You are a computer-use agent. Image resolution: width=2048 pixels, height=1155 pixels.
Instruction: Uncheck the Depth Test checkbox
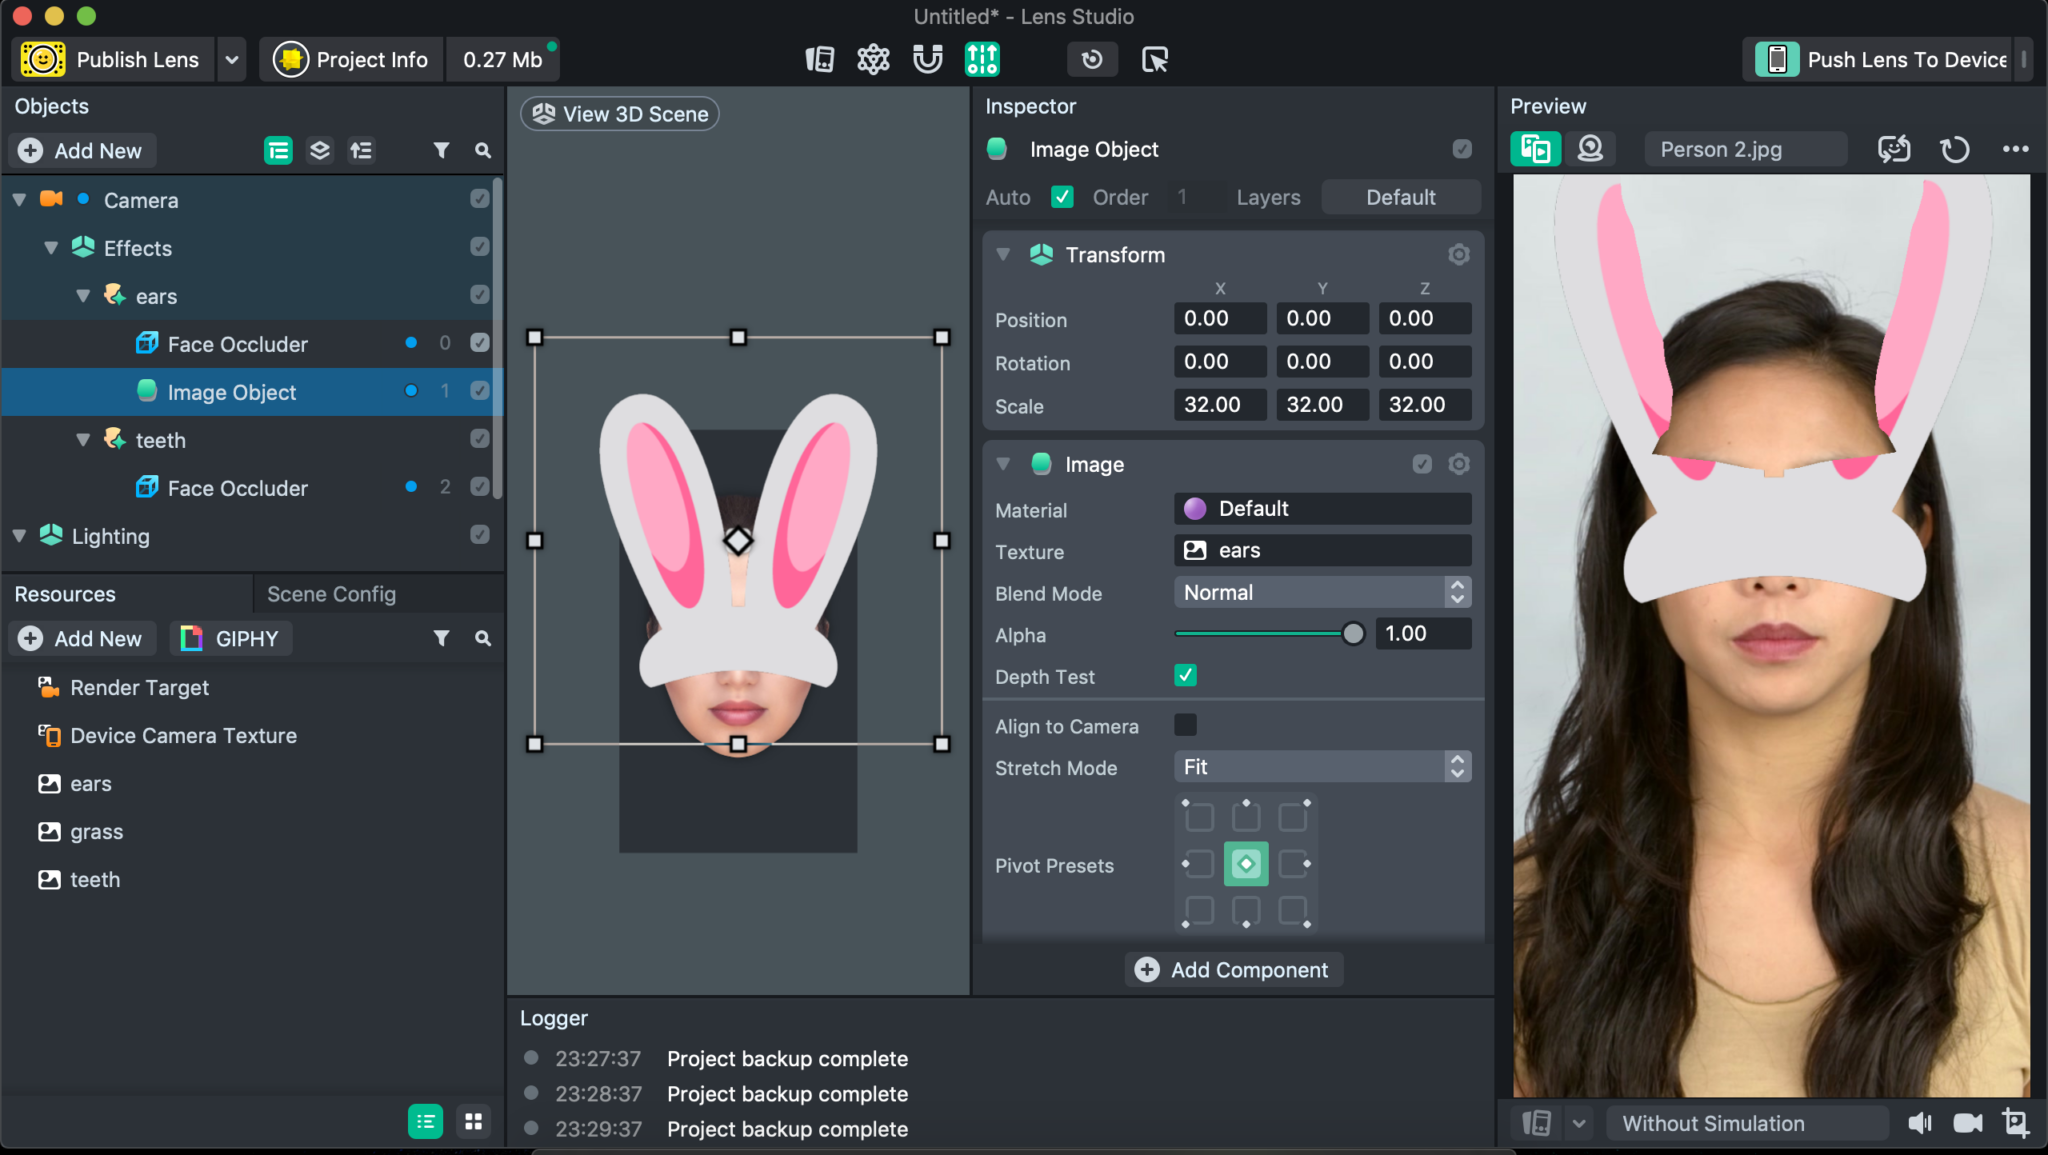tap(1185, 676)
